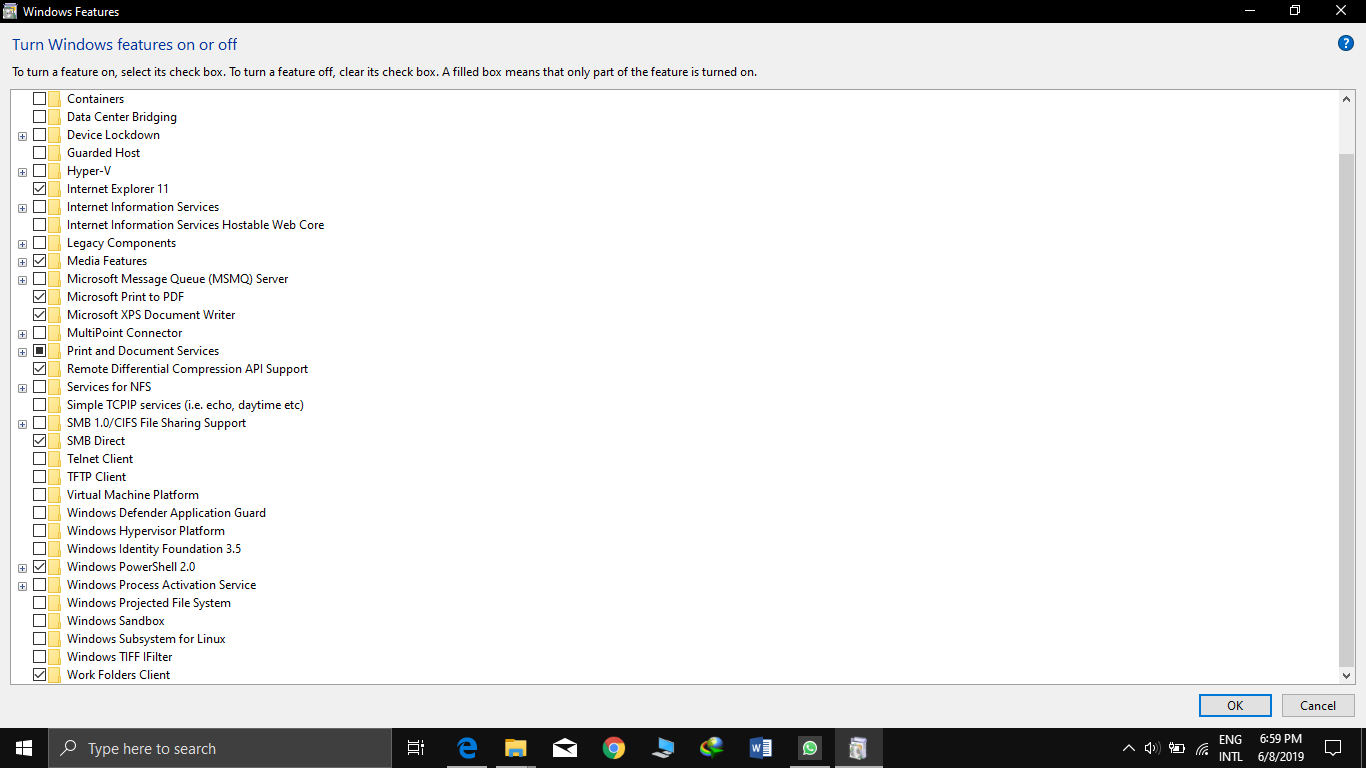The image size is (1366, 768).
Task: Check the Windows Sandbox checkbox
Action: point(39,621)
